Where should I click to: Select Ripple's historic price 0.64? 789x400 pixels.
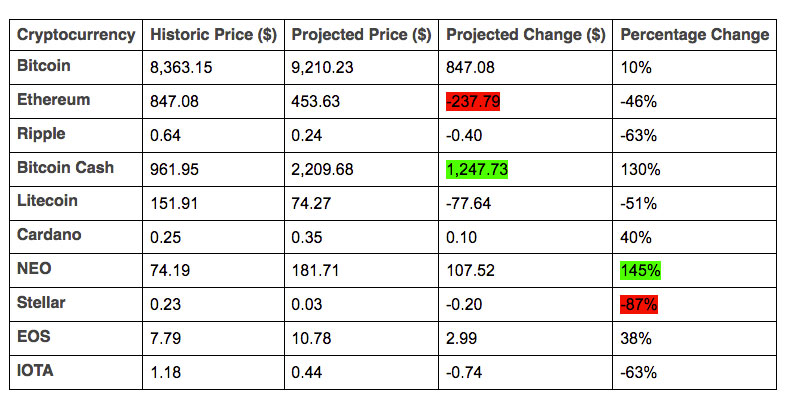(165, 135)
